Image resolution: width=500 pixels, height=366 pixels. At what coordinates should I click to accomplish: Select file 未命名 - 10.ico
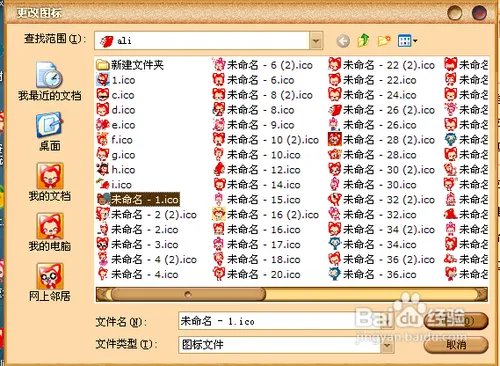(x=257, y=155)
